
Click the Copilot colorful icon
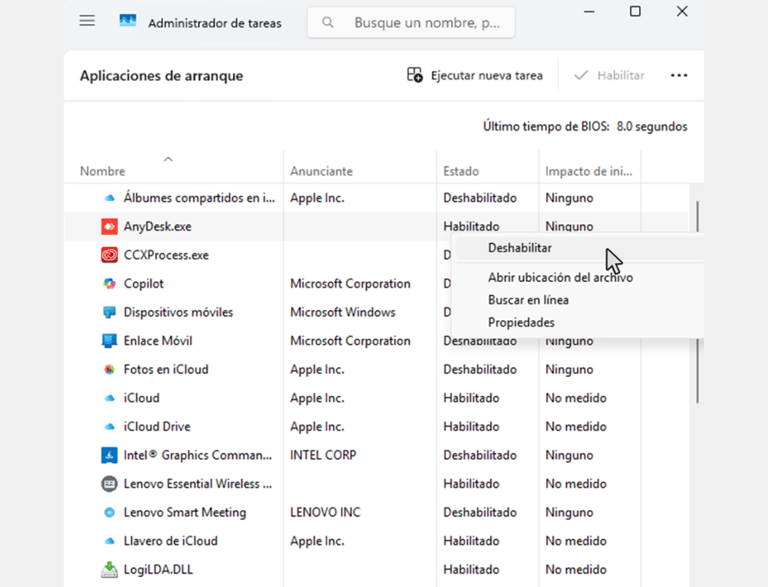(x=109, y=284)
